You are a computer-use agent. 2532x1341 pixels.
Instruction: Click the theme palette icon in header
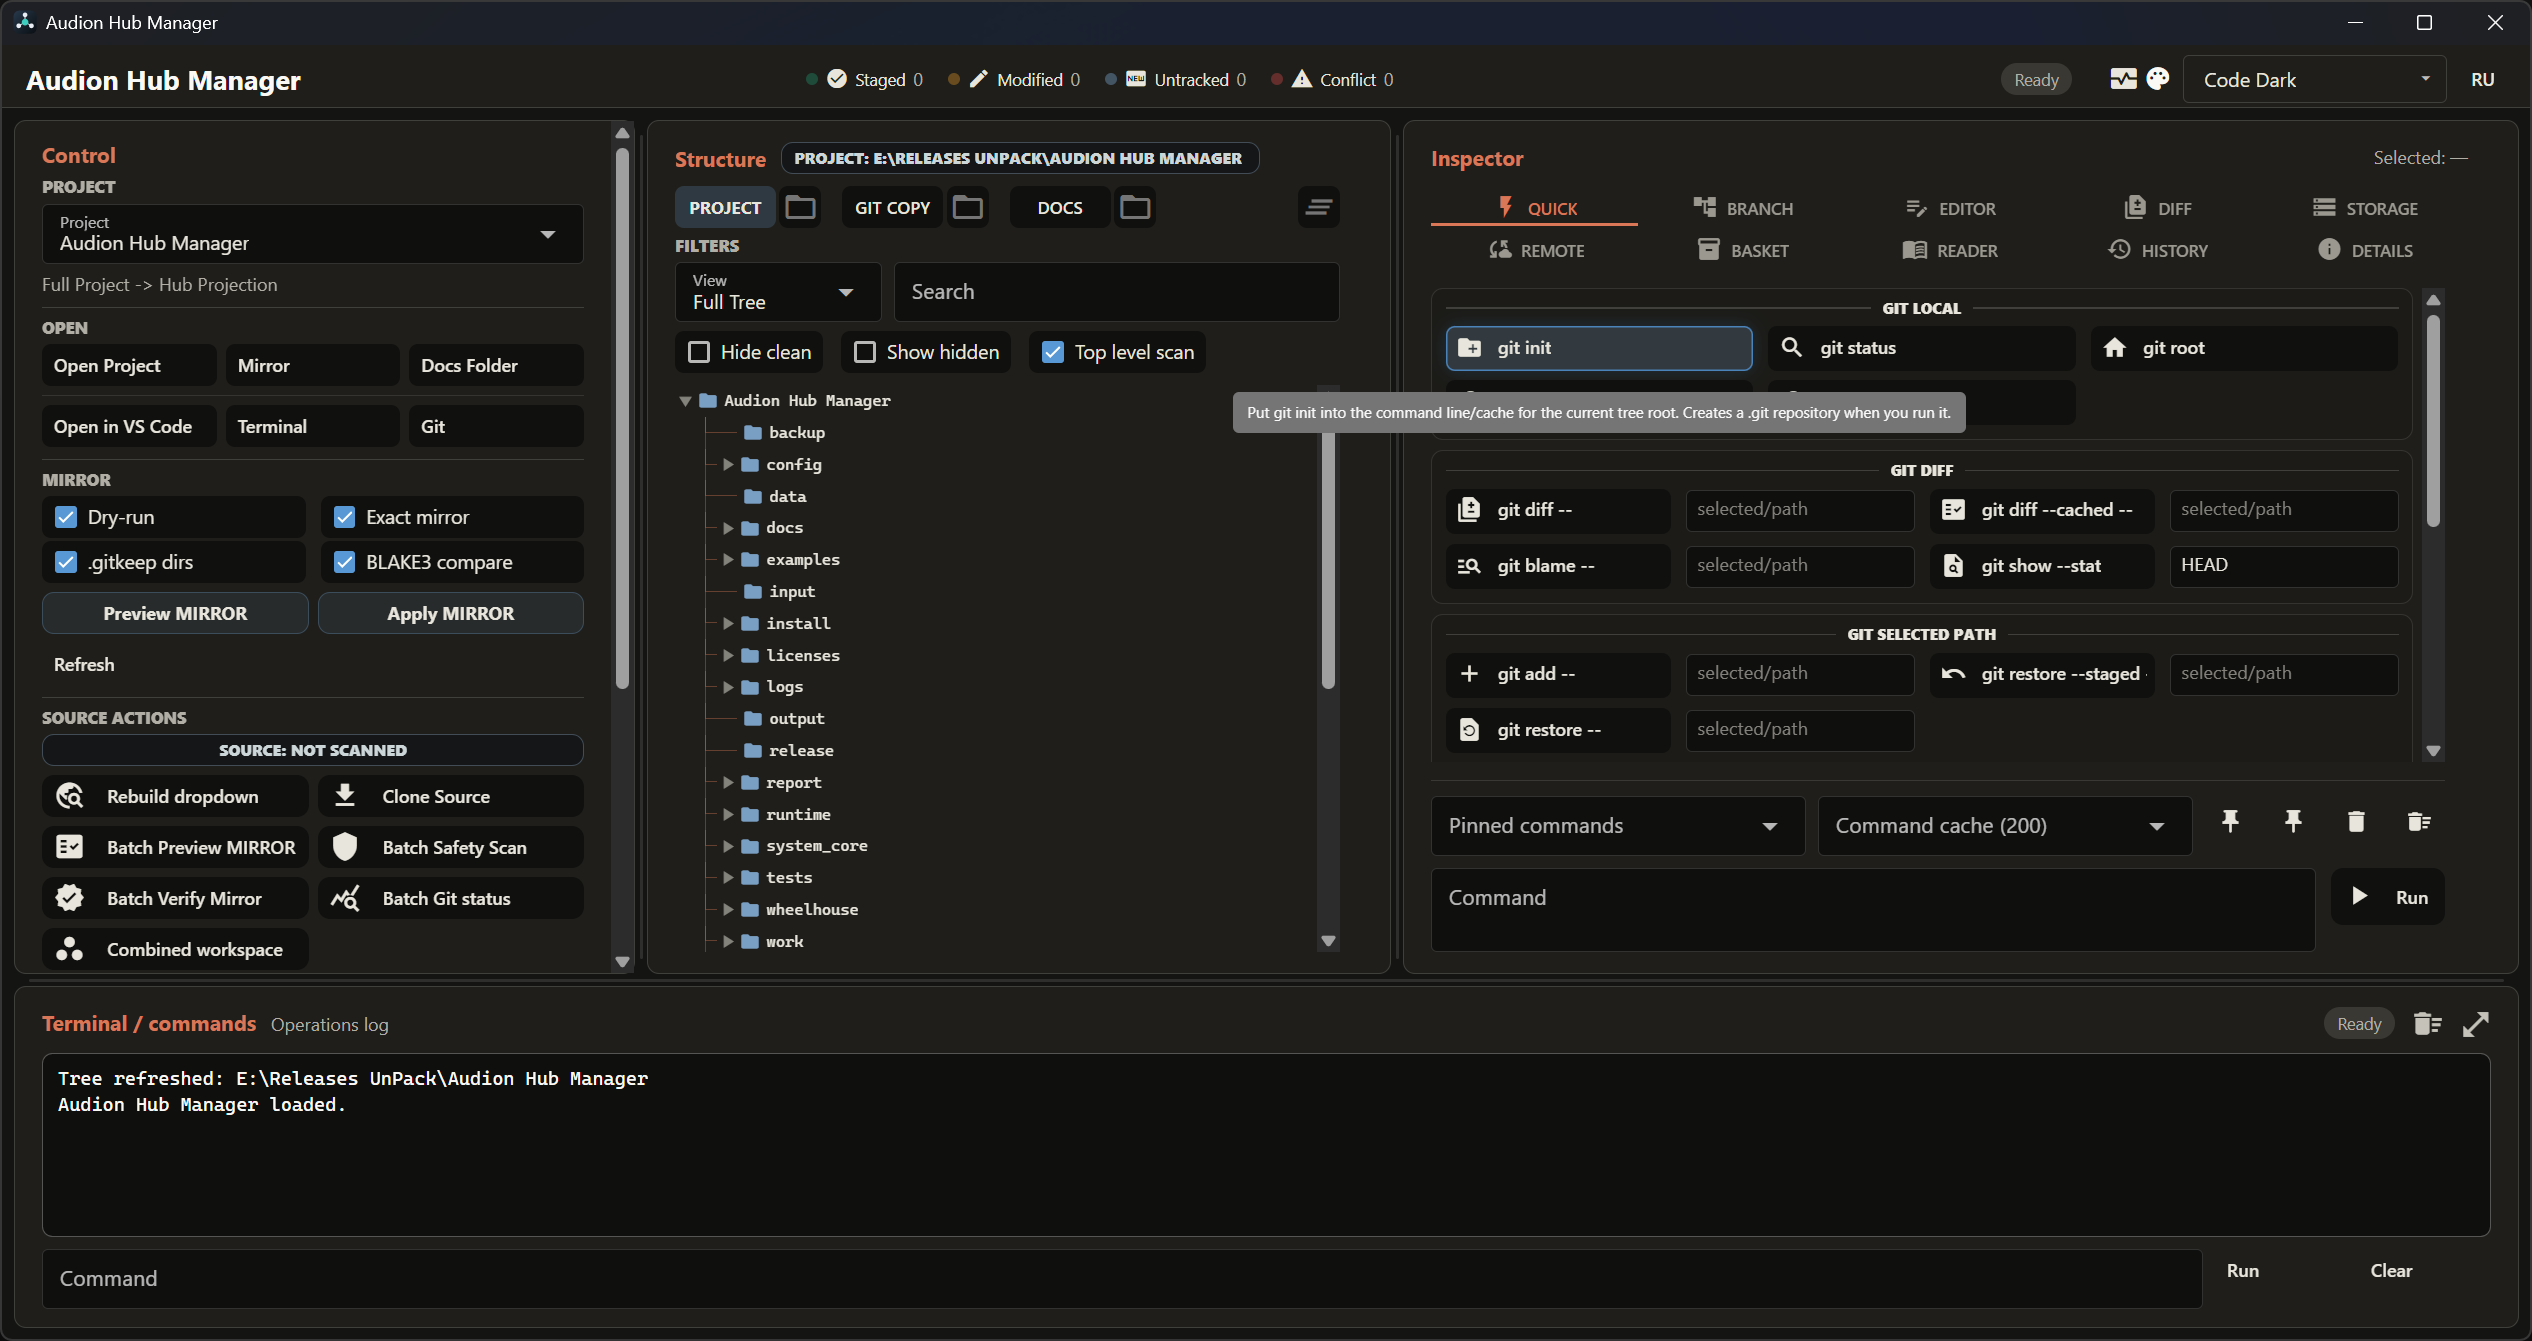pos(2158,79)
